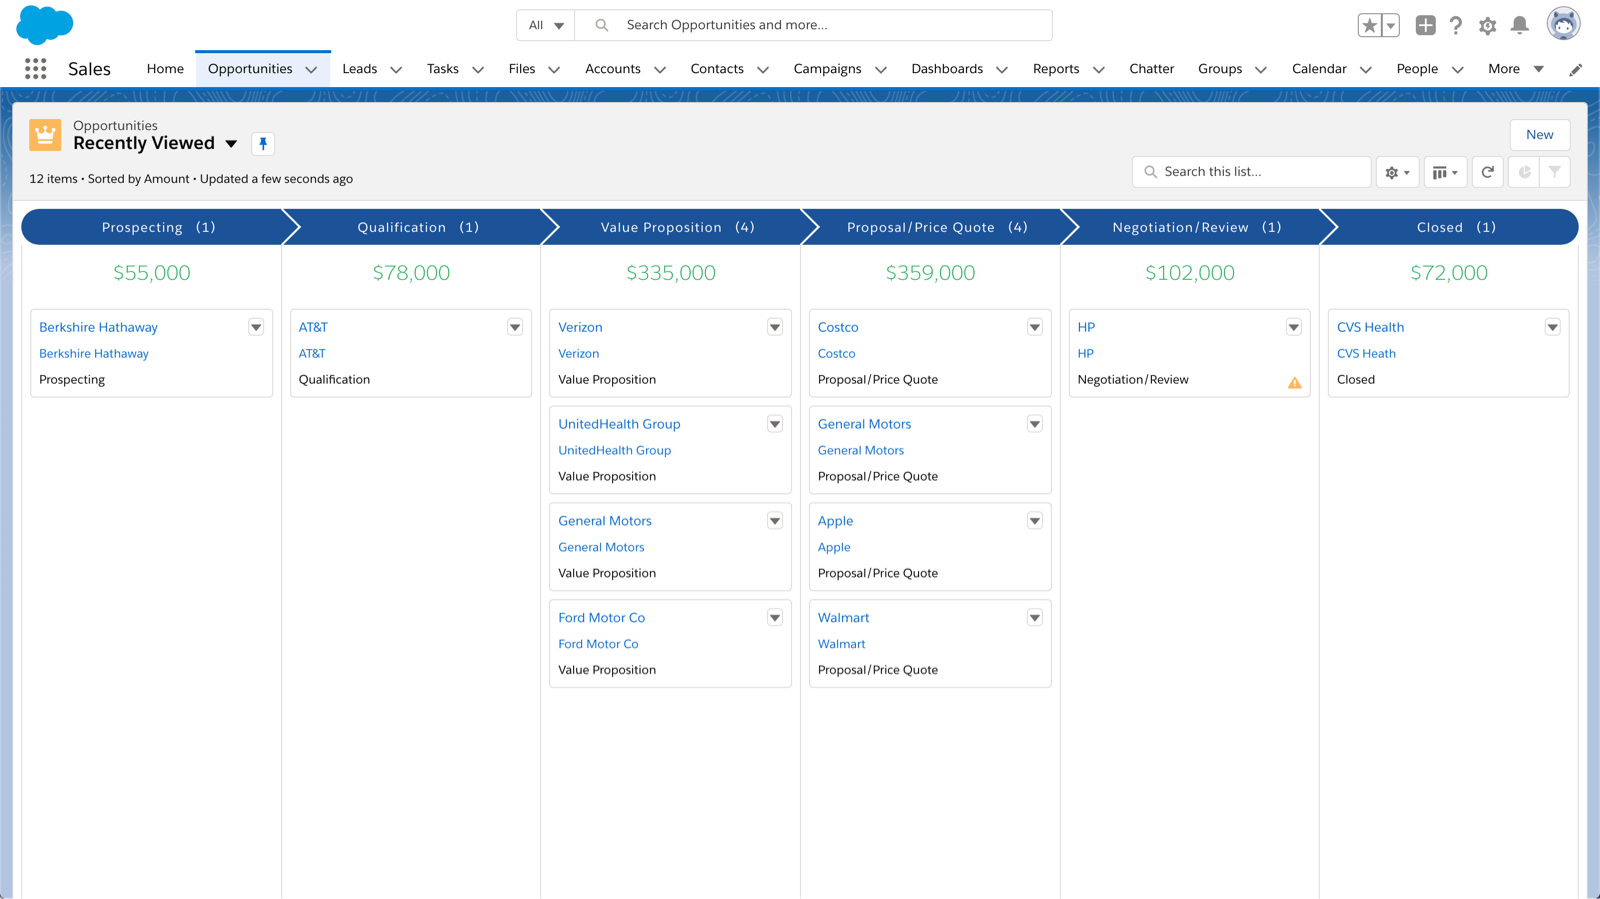The height and width of the screenshot is (899, 1600).
Task: Open Notifications bell icon
Action: (1519, 25)
